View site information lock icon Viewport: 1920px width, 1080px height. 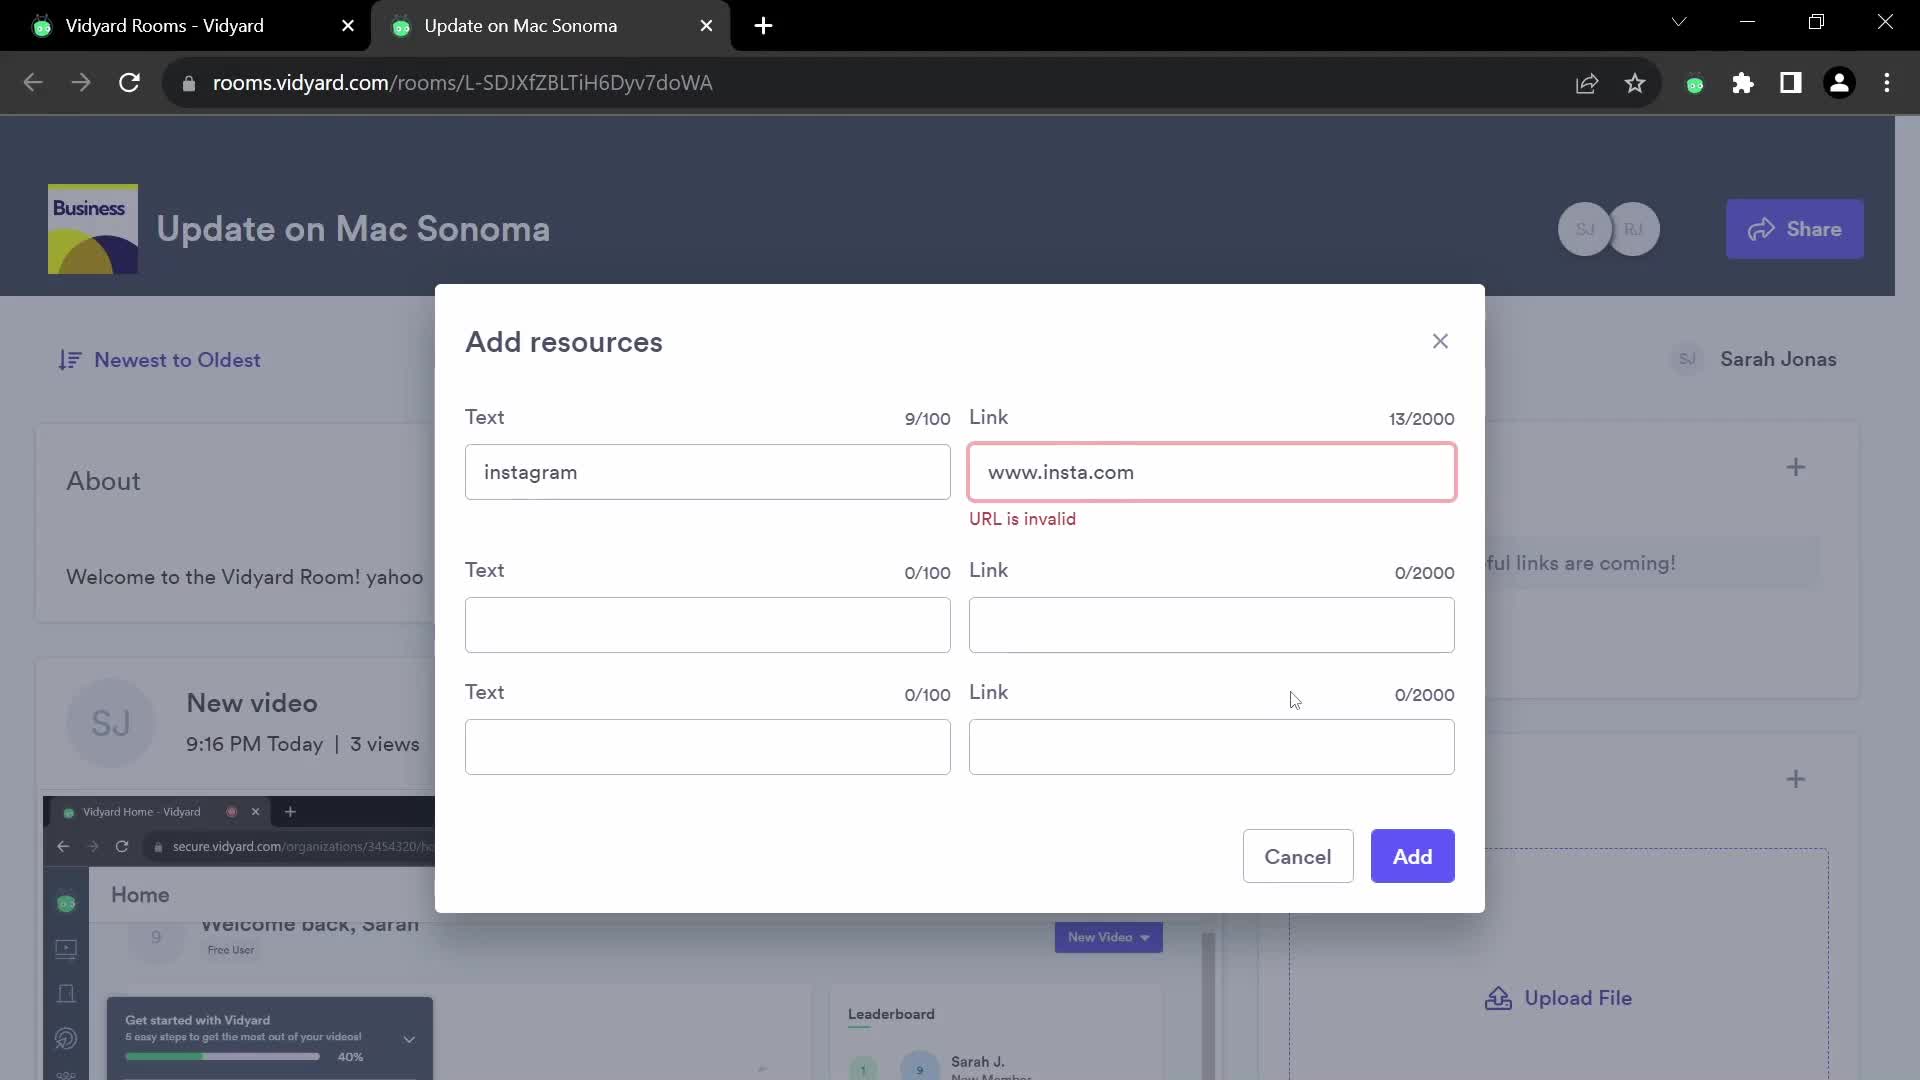coord(188,83)
